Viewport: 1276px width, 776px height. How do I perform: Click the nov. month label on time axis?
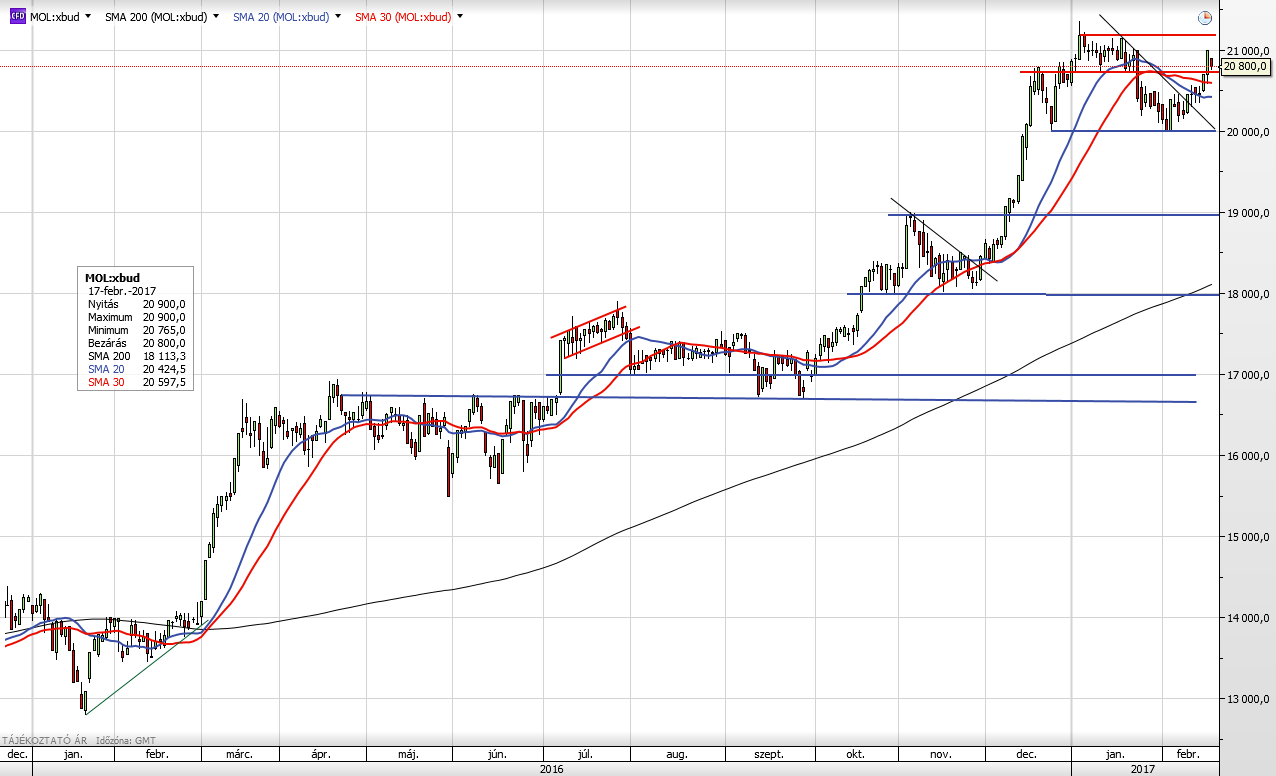(941, 755)
